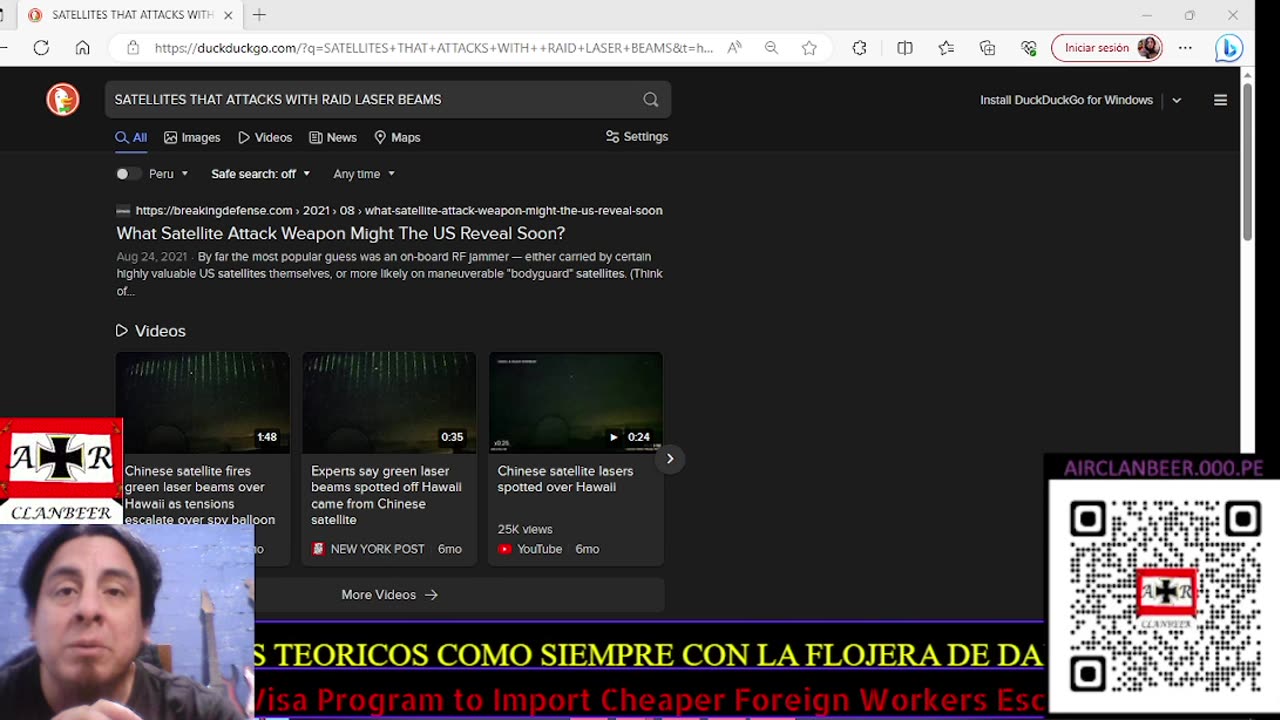This screenshot has width=1280, height=720.
Task: Click More Videos button
Action: coord(390,595)
